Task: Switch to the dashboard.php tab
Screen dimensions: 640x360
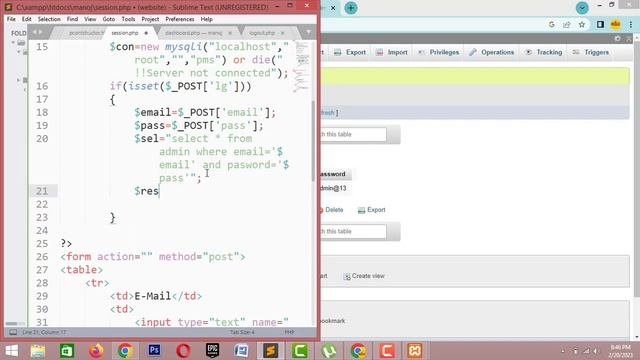Action: 193,33
